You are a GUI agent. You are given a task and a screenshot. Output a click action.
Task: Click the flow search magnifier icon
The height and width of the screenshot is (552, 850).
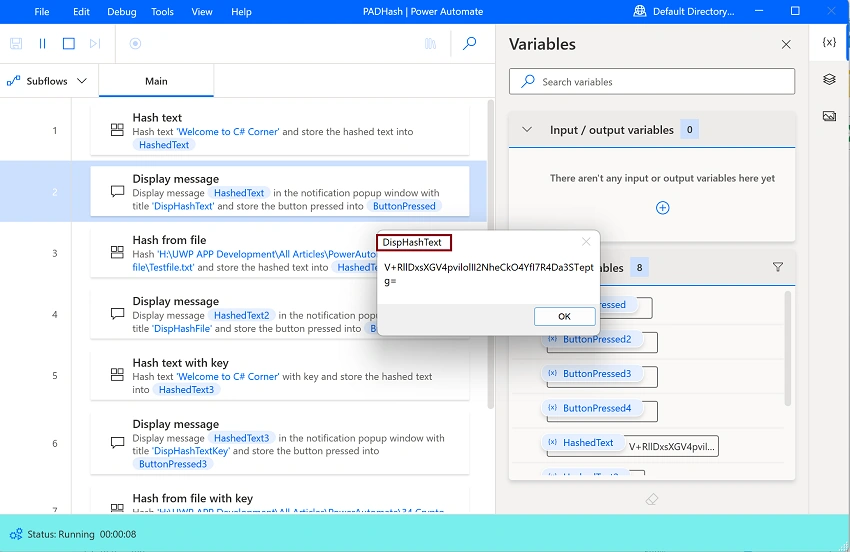click(x=469, y=43)
